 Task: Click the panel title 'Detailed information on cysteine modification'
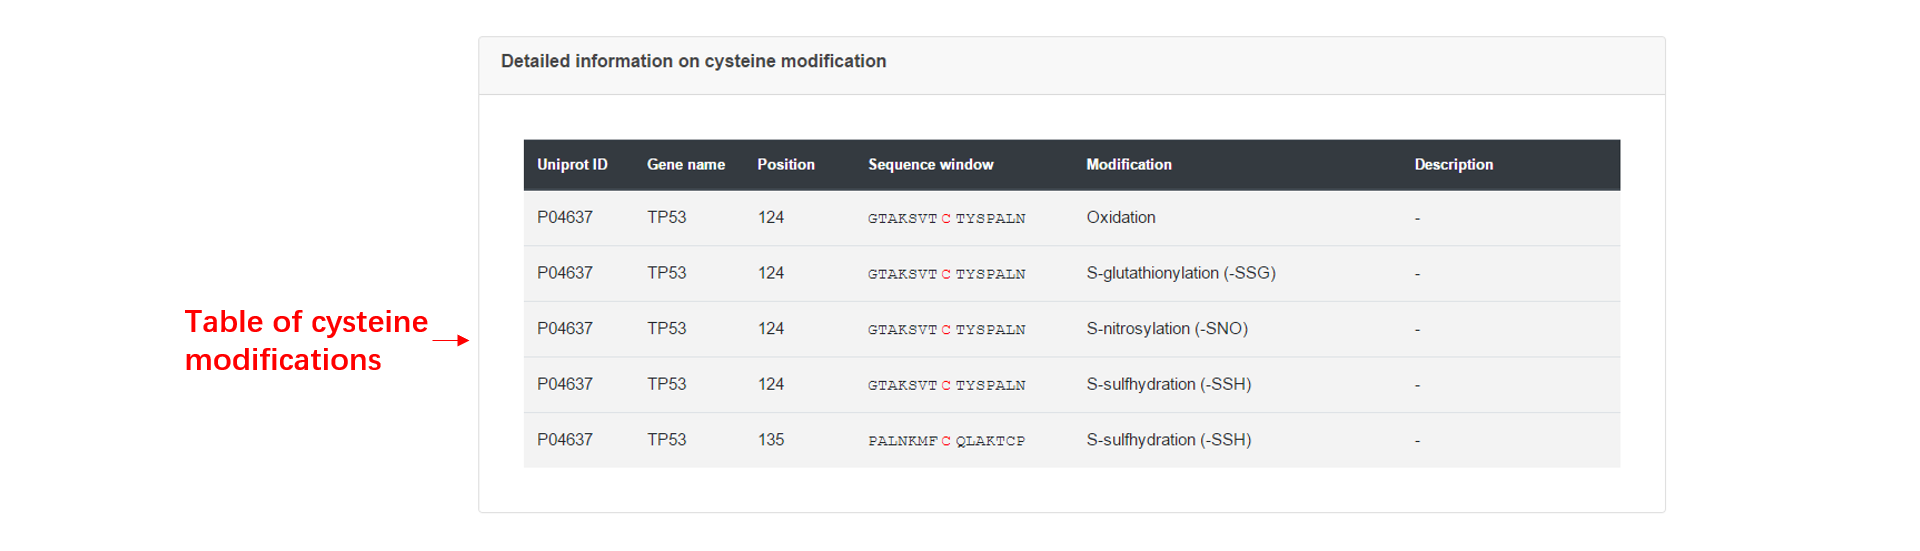(x=694, y=61)
